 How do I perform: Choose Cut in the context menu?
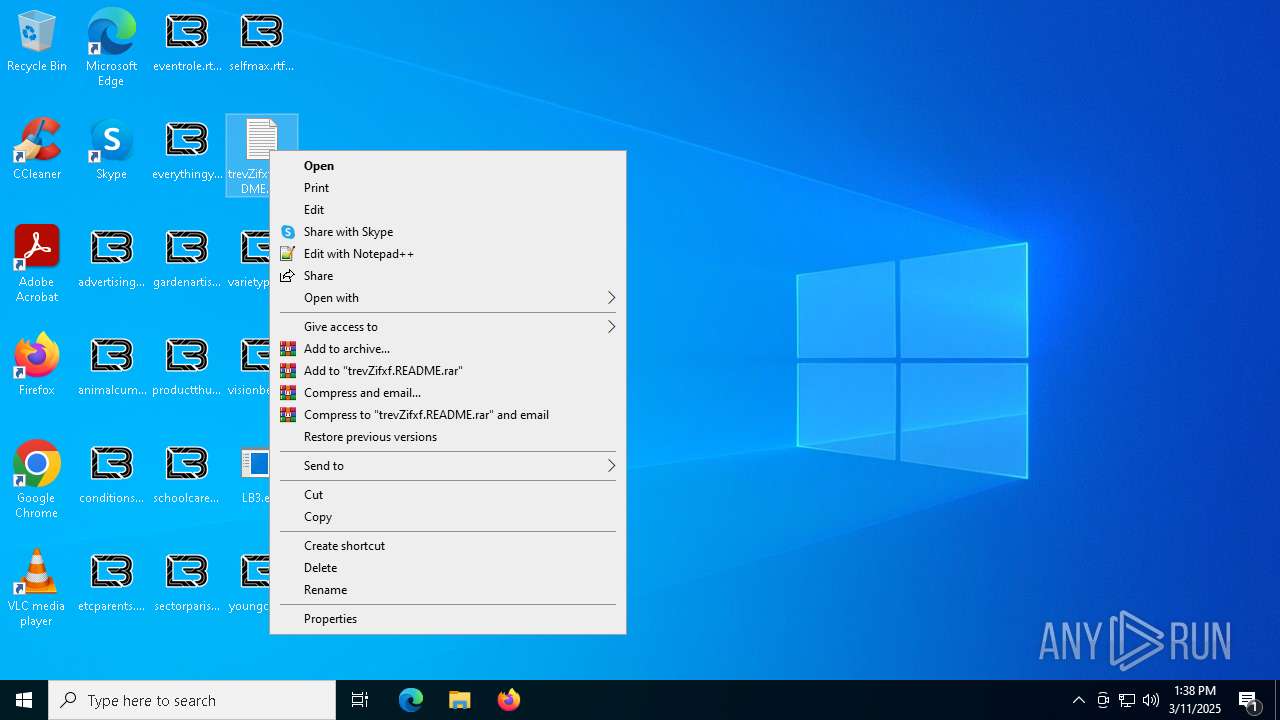coord(448,495)
